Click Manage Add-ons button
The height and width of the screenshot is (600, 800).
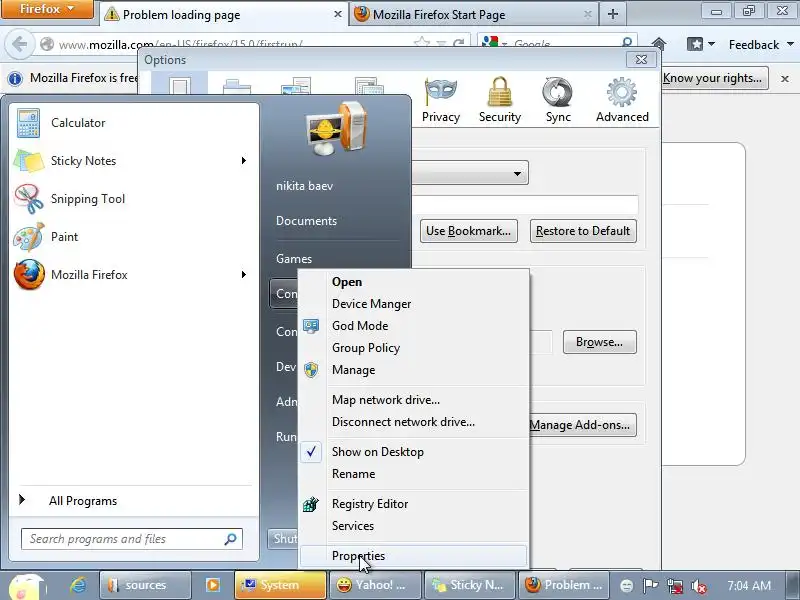pyautogui.click(x=582, y=425)
